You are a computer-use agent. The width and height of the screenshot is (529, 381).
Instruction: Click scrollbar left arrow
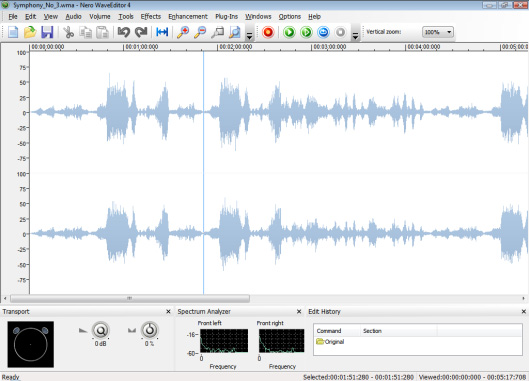pyautogui.click(x=5, y=299)
